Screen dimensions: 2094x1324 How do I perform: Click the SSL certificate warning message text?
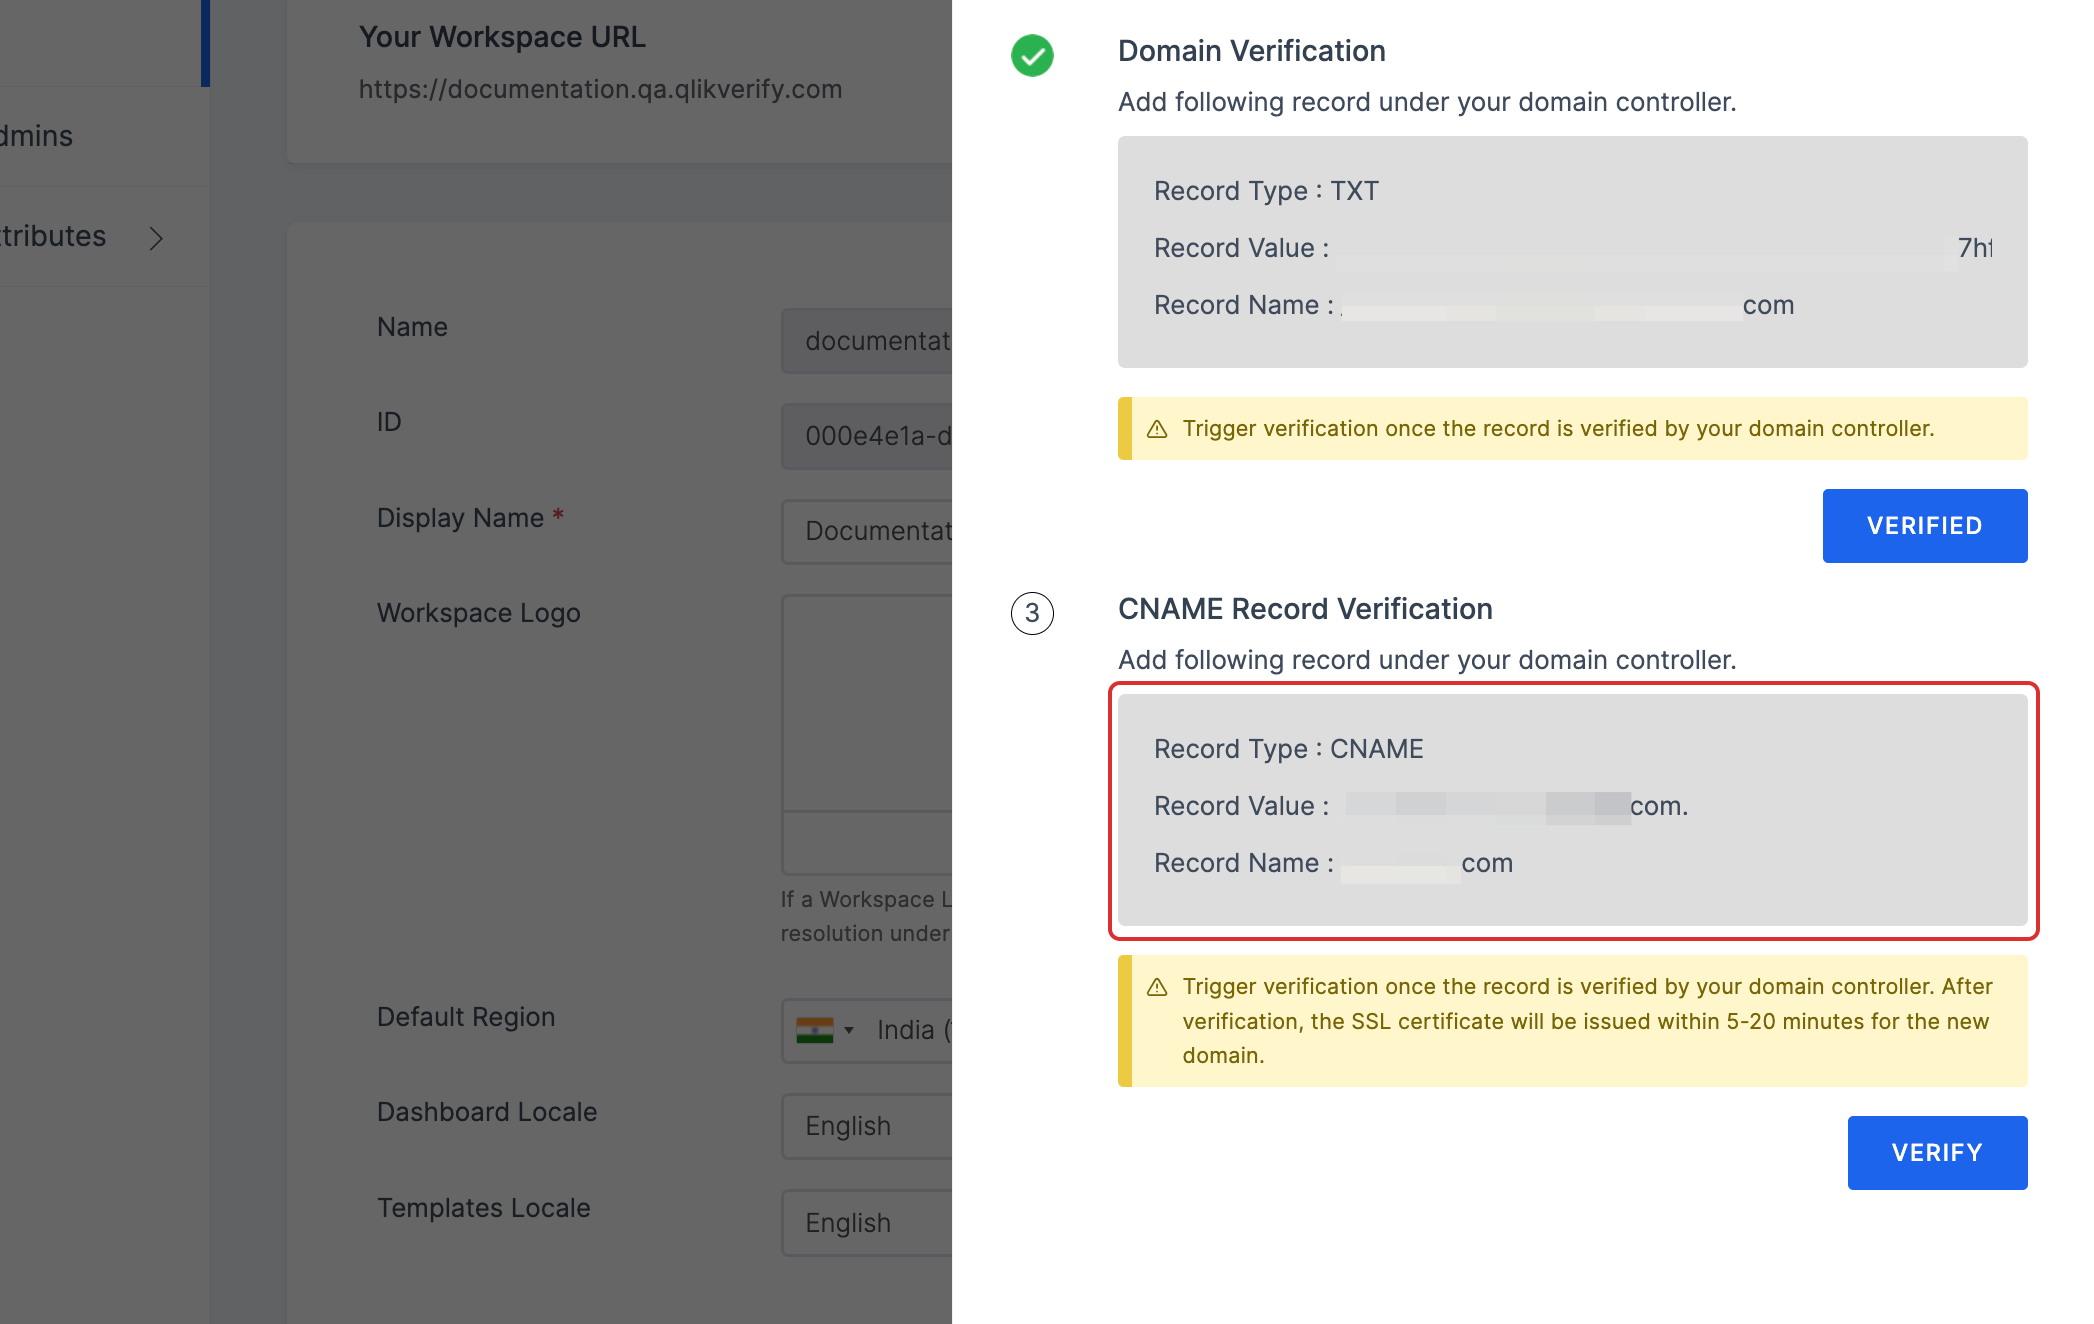pyautogui.click(x=1587, y=1021)
